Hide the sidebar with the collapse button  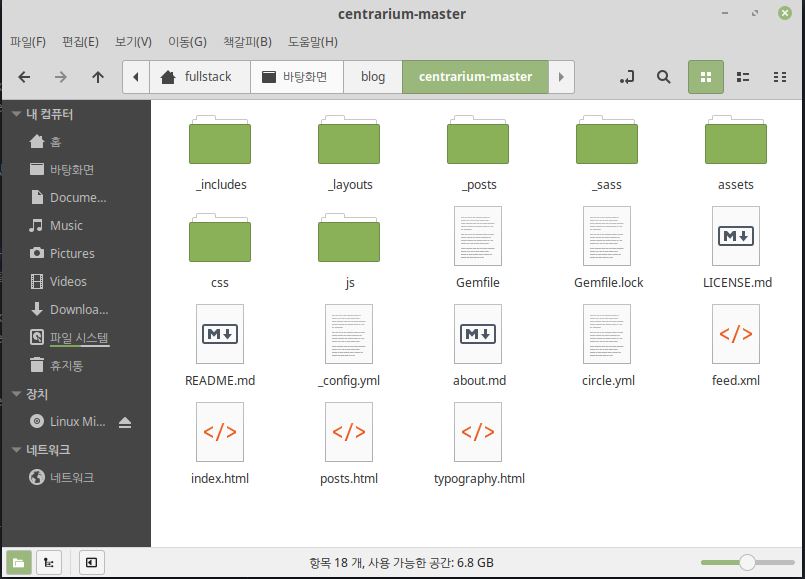tap(91, 563)
